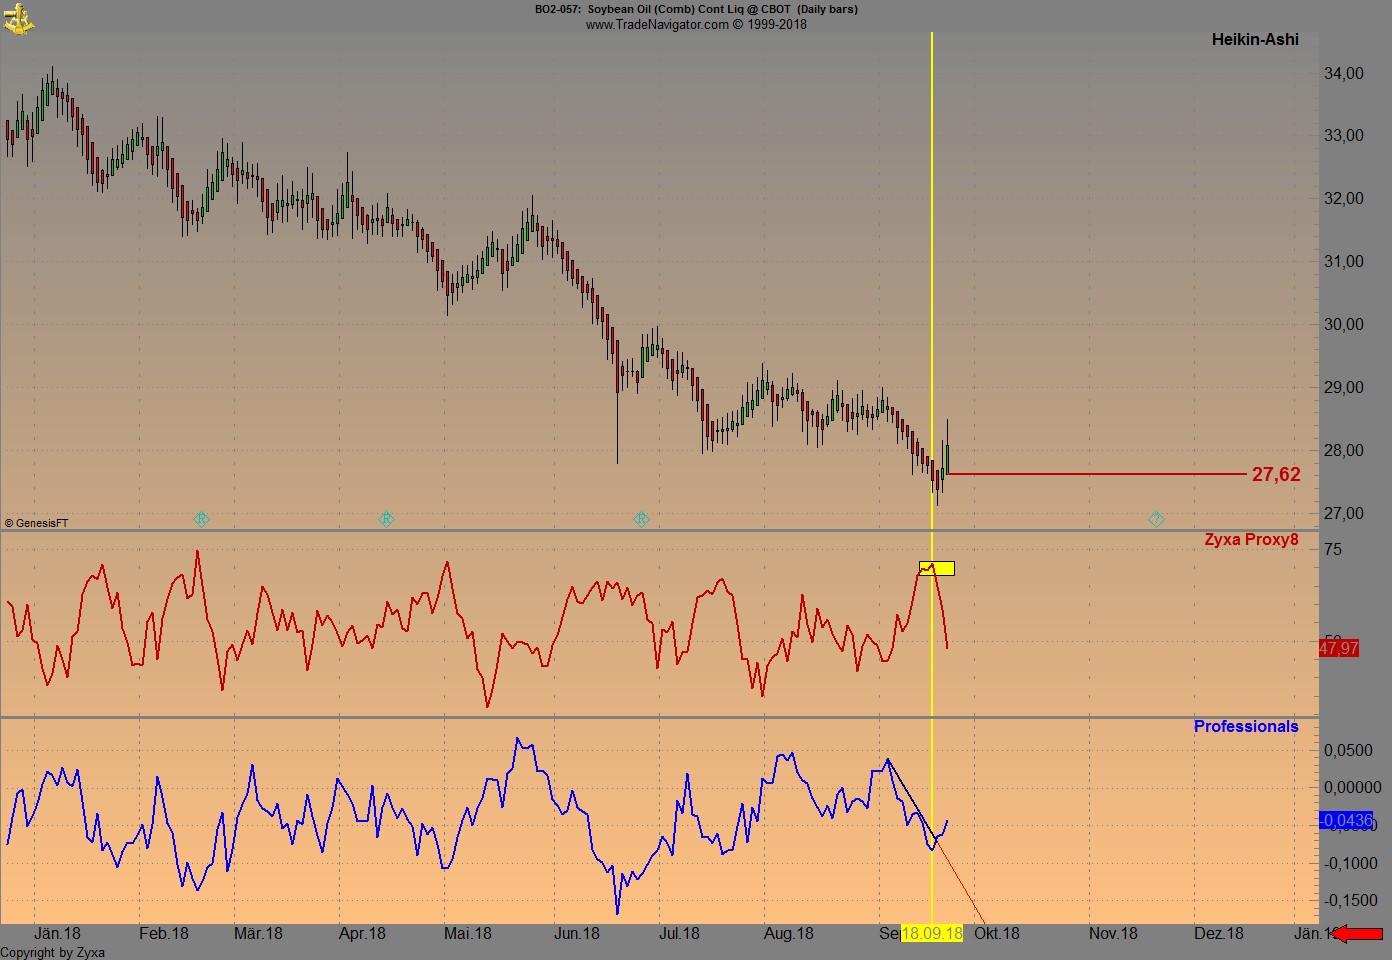
Task: Click the yellow highlight box on Zyxa Proxy8
Action: point(936,568)
